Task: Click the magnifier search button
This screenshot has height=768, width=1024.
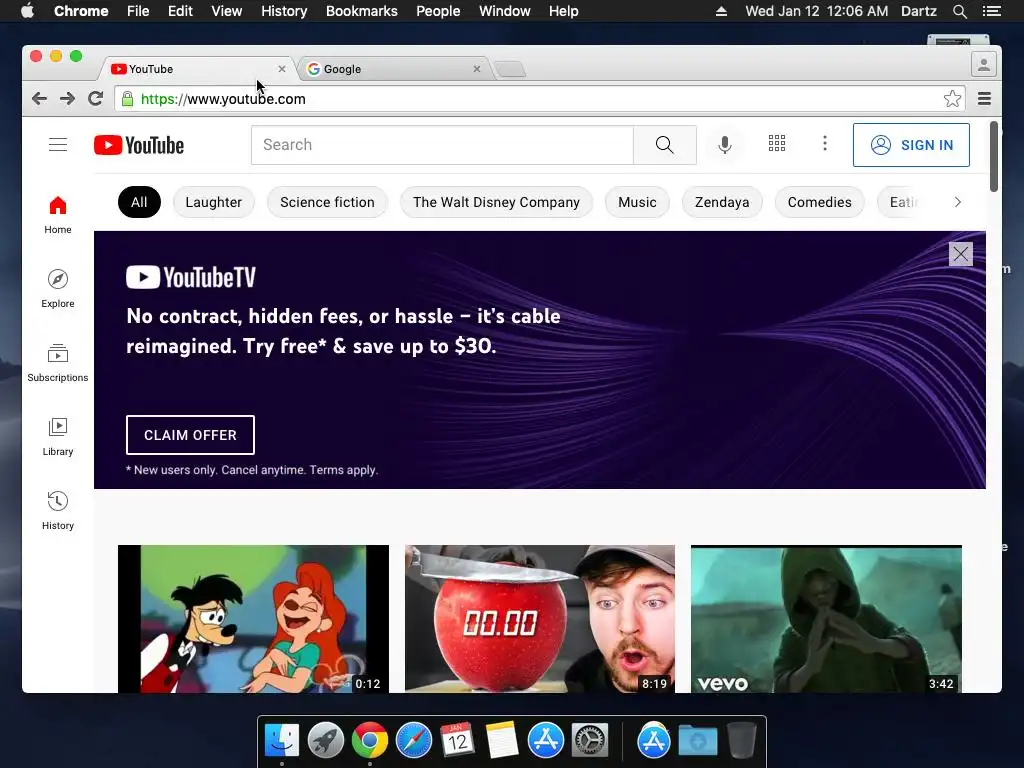Action: pyautogui.click(x=664, y=145)
